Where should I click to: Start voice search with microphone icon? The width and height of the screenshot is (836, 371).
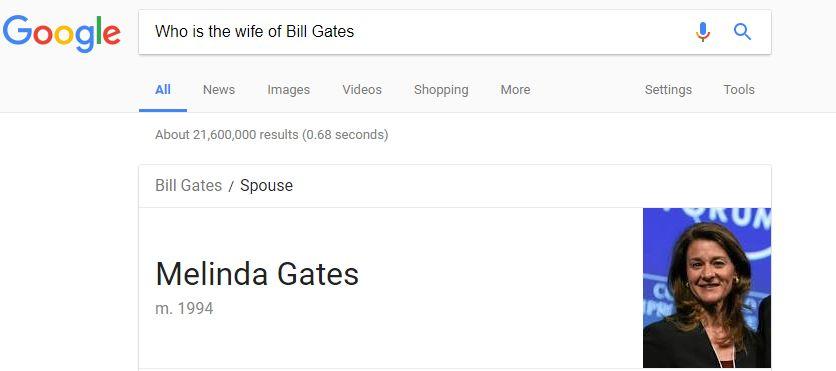click(x=703, y=32)
